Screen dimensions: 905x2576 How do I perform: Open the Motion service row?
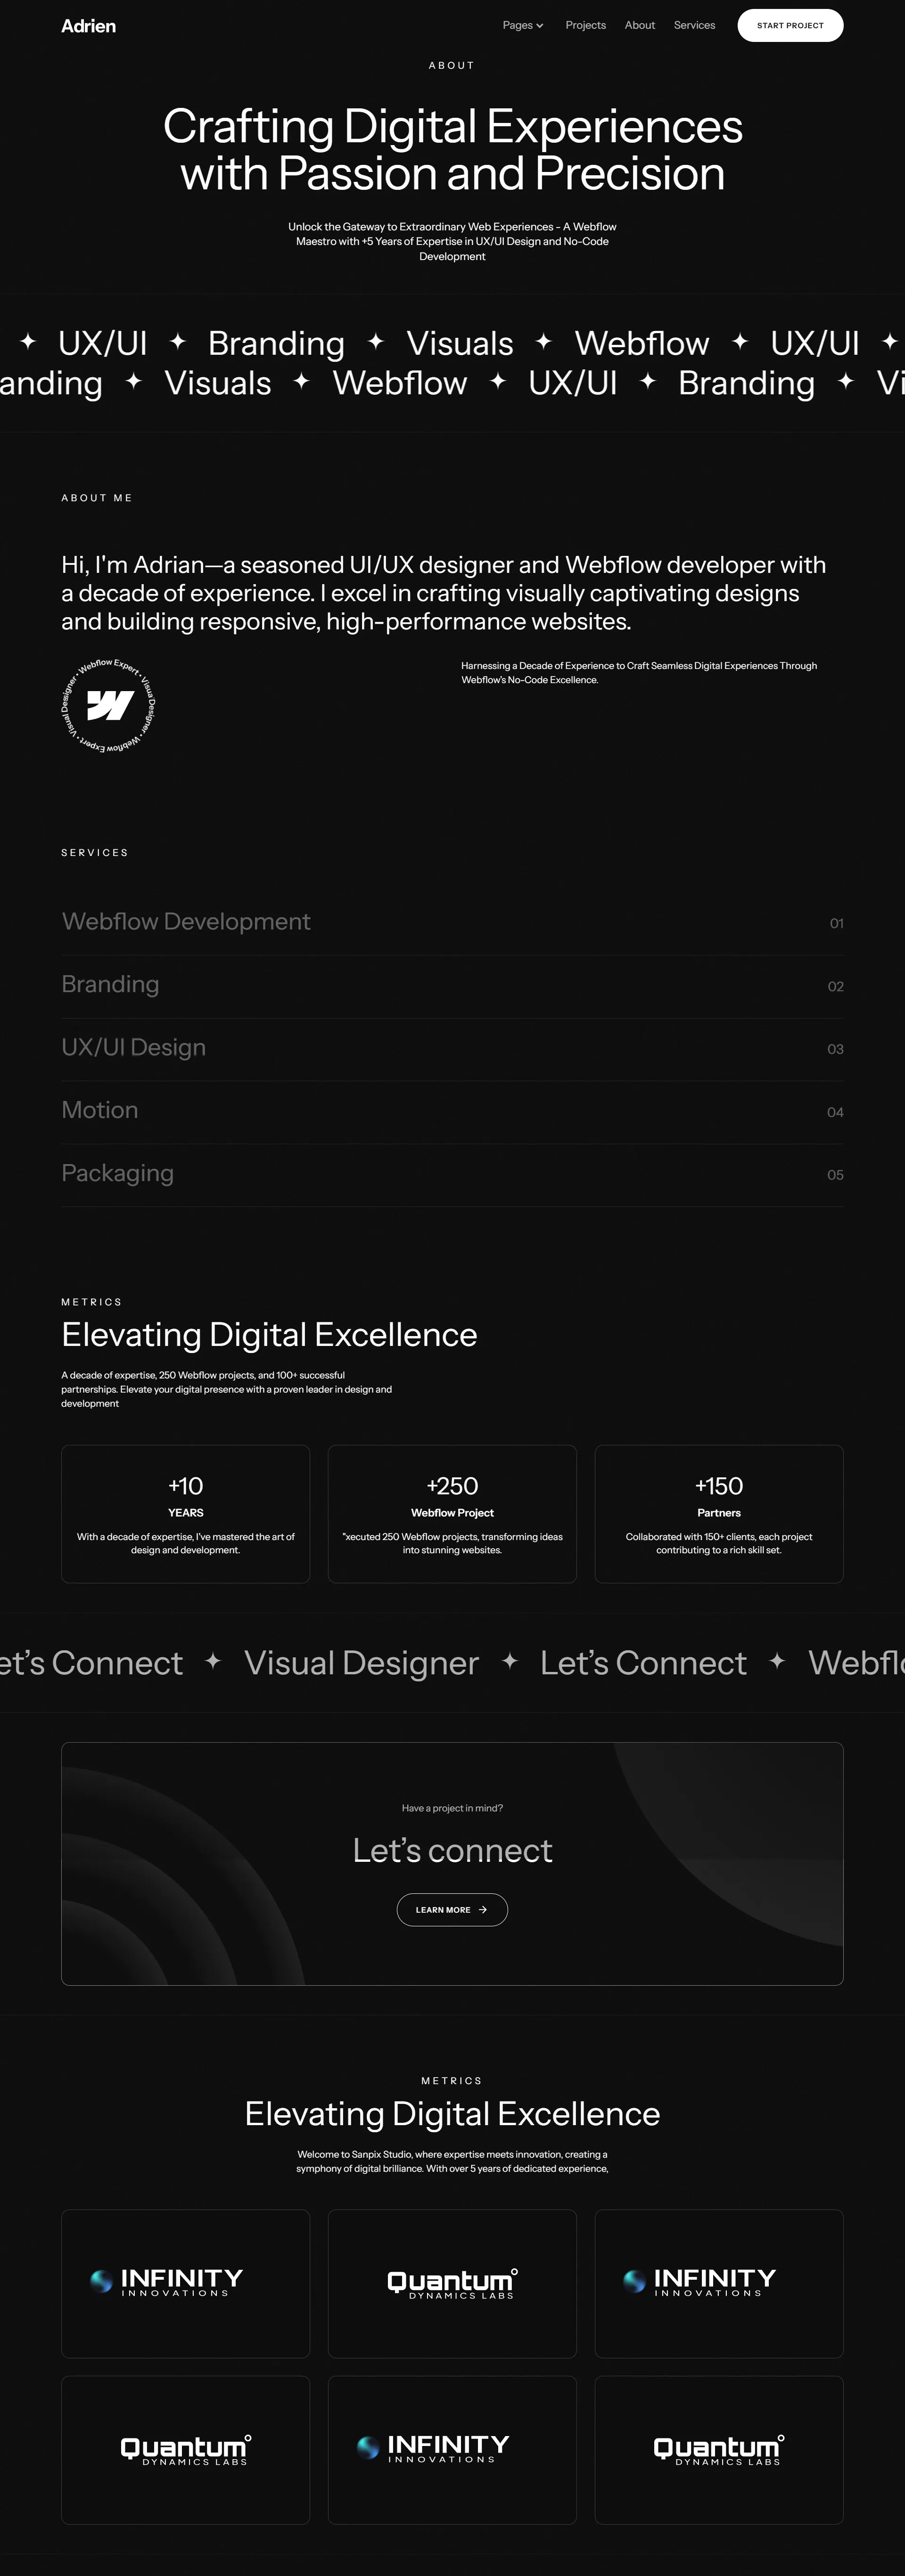[x=452, y=1112]
